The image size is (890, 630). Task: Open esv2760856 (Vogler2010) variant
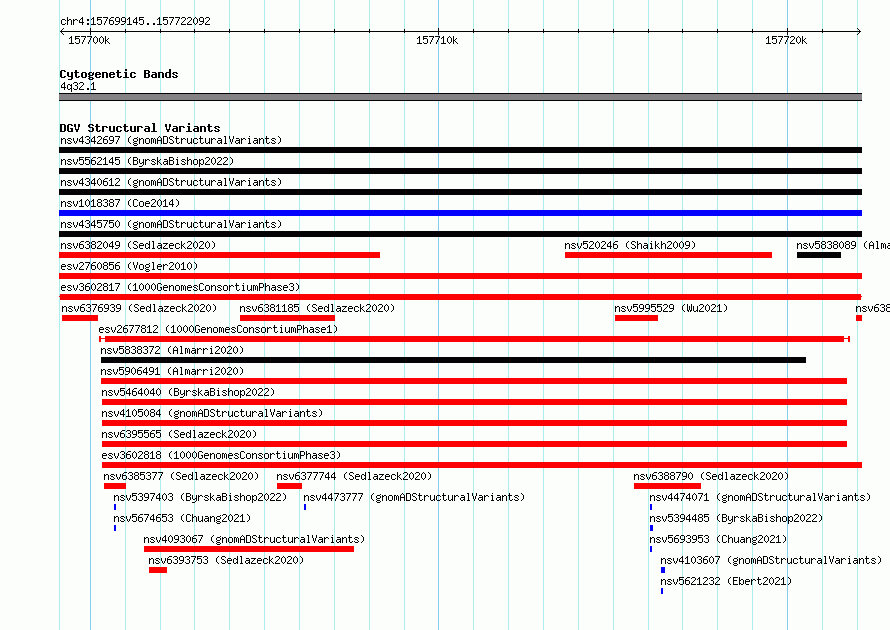[x=129, y=266]
